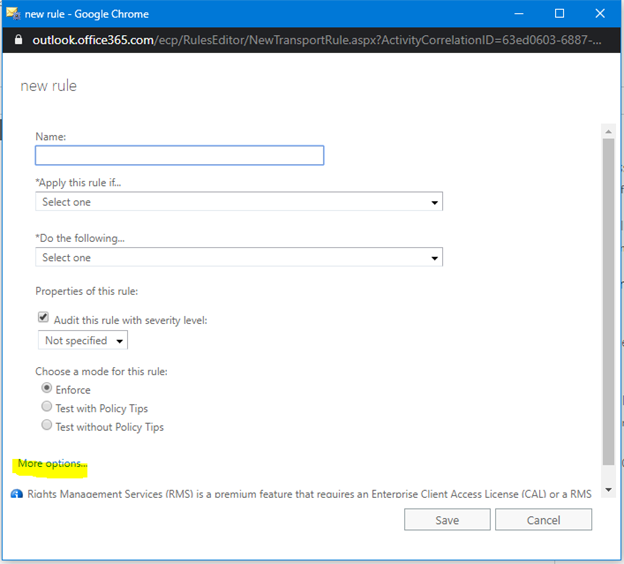
Task: Click the Cancel button
Action: pos(543,520)
